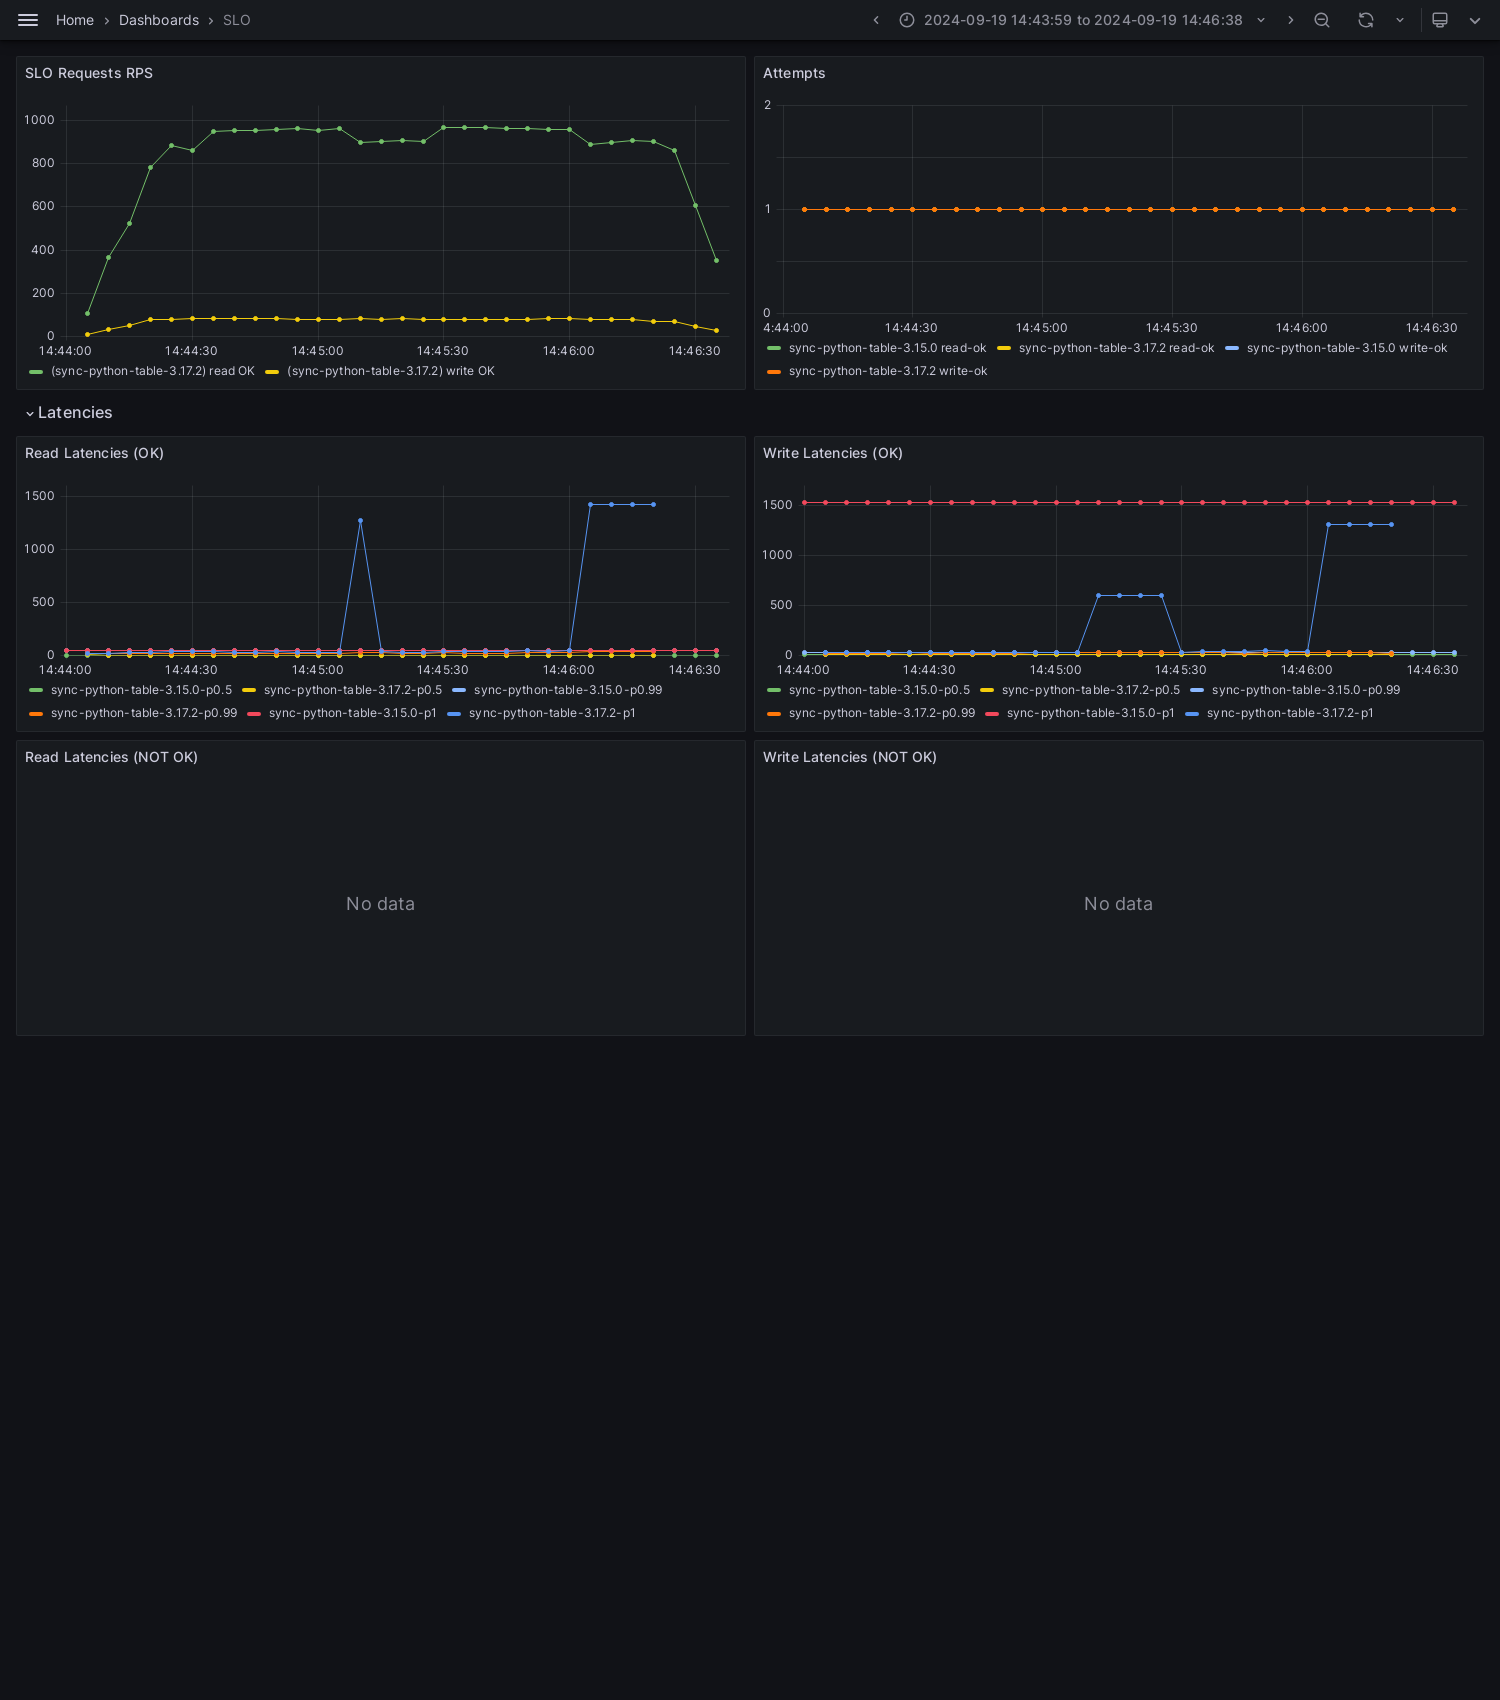The height and width of the screenshot is (1700, 1500).
Task: Click the RPS peak point at 14:45:30
Action: point(443,127)
